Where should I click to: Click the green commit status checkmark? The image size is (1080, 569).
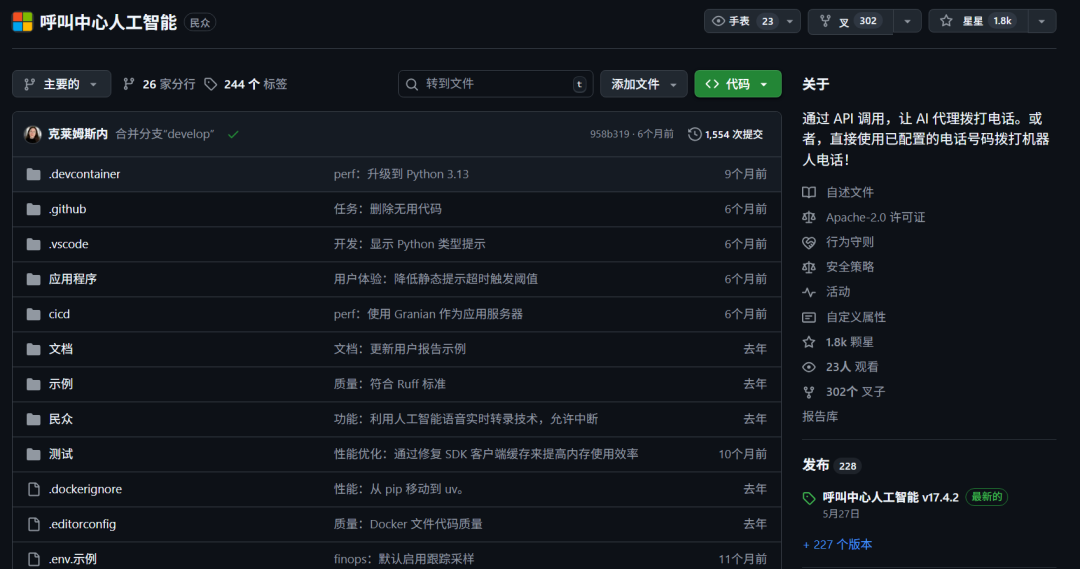click(x=233, y=134)
